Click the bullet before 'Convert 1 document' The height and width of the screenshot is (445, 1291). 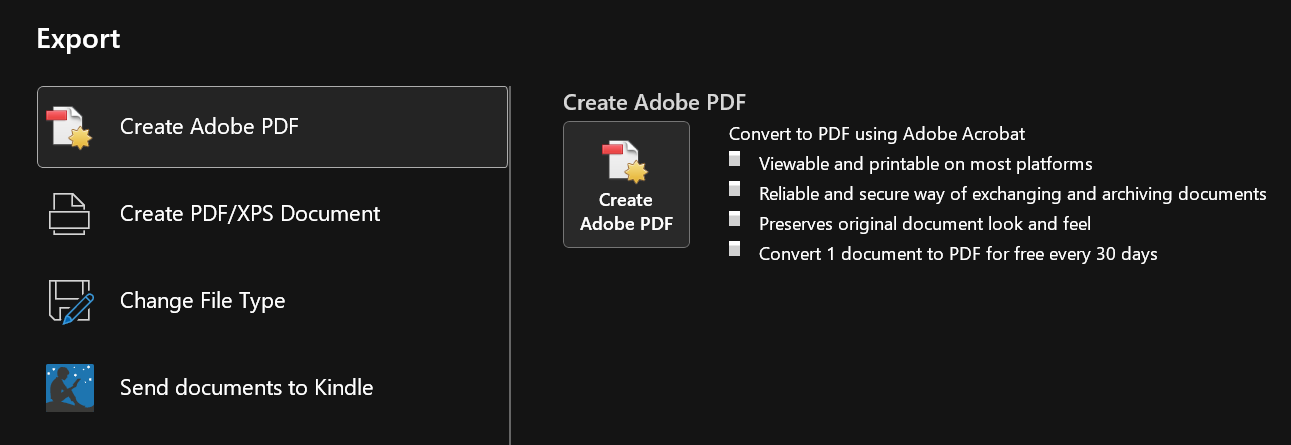pyautogui.click(x=735, y=249)
